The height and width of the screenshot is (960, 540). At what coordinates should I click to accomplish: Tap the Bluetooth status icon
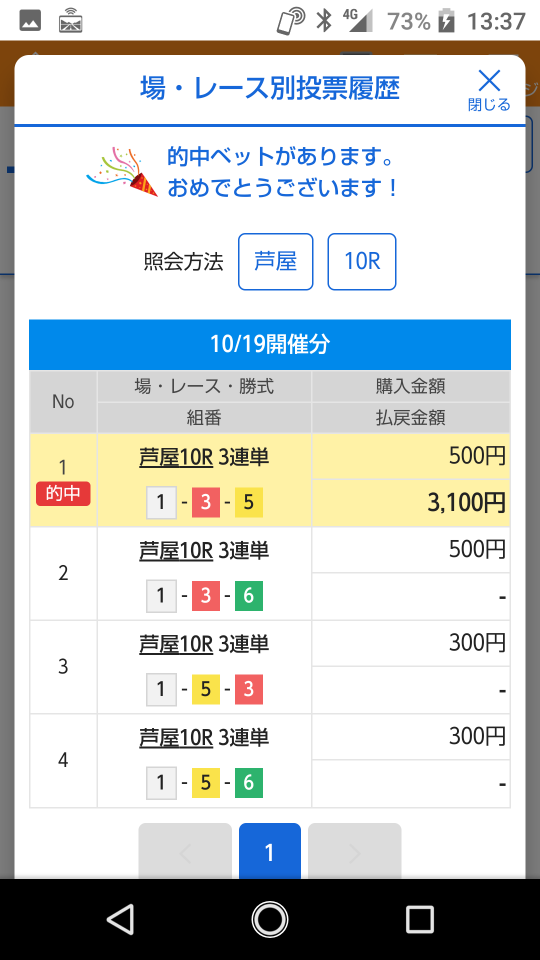pos(323,21)
